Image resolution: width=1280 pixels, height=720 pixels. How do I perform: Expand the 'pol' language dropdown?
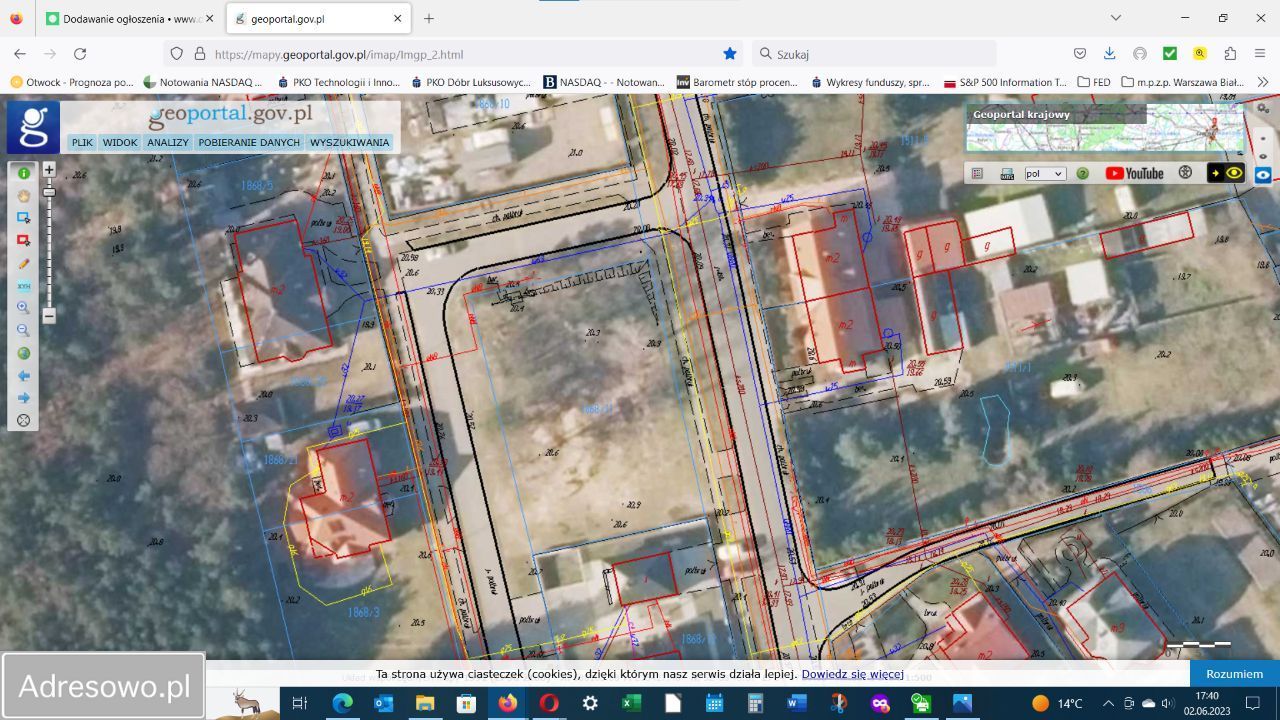[1045, 173]
